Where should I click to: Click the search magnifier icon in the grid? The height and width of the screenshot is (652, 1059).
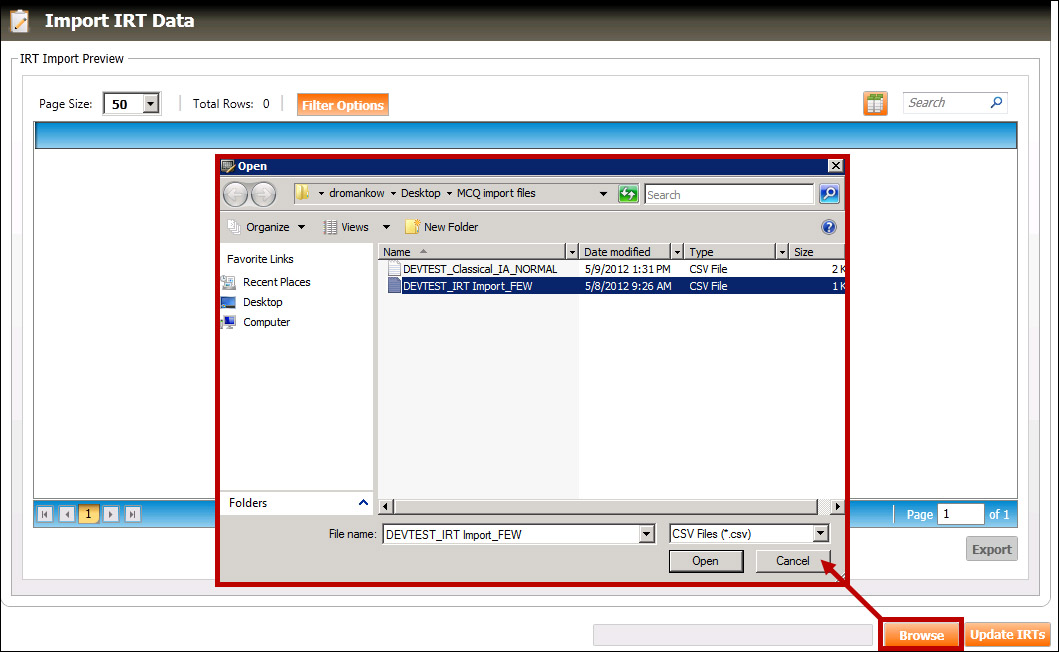pos(996,103)
